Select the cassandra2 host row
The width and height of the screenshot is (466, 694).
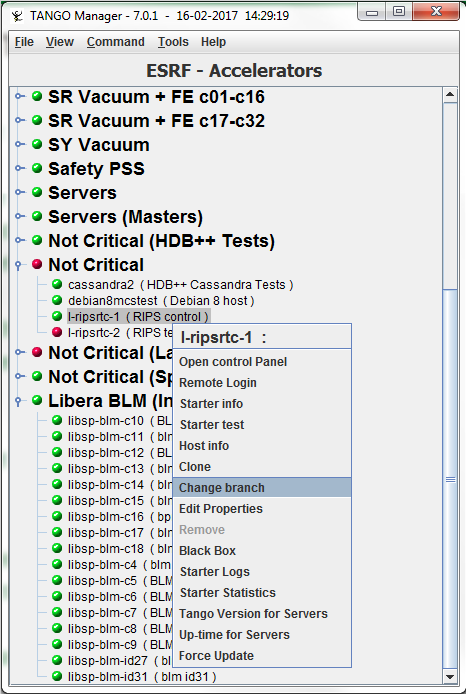[x=180, y=285]
